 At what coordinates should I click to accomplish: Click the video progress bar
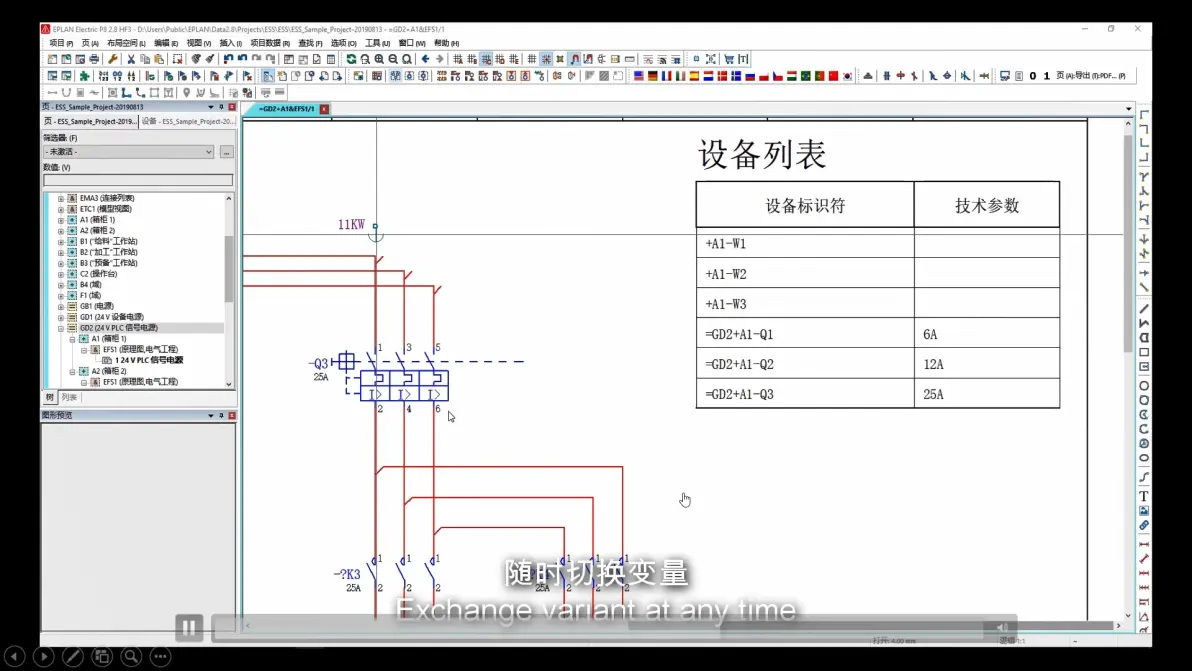pos(601,627)
